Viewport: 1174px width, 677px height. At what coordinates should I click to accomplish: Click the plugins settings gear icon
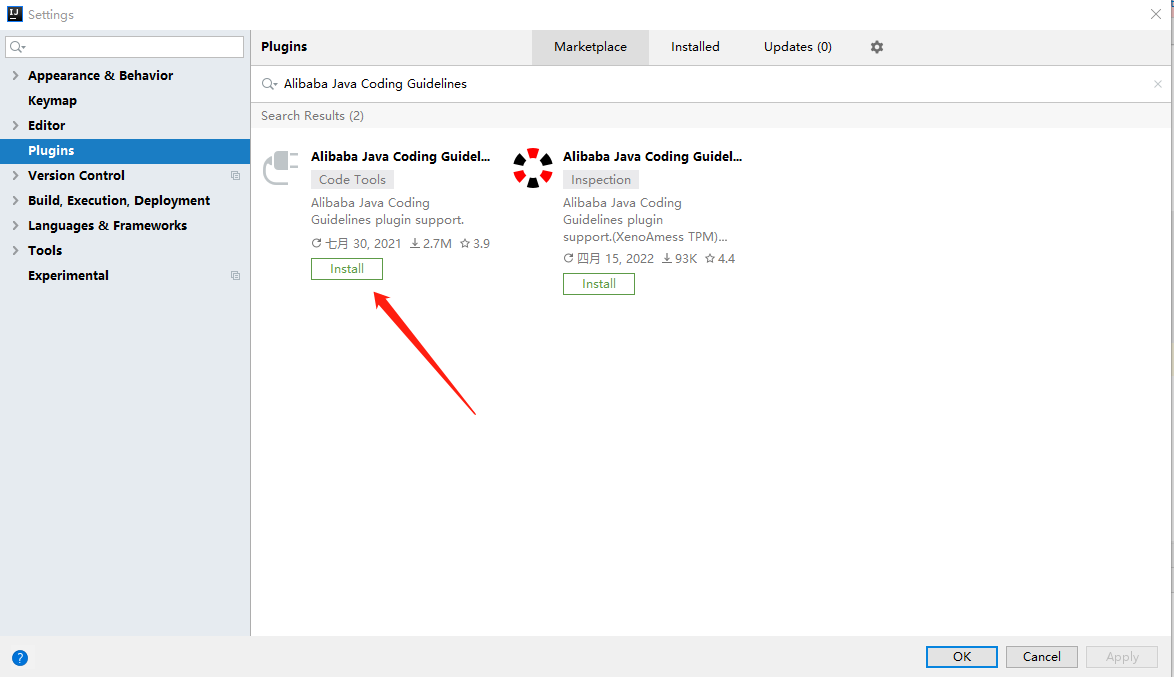tap(877, 46)
